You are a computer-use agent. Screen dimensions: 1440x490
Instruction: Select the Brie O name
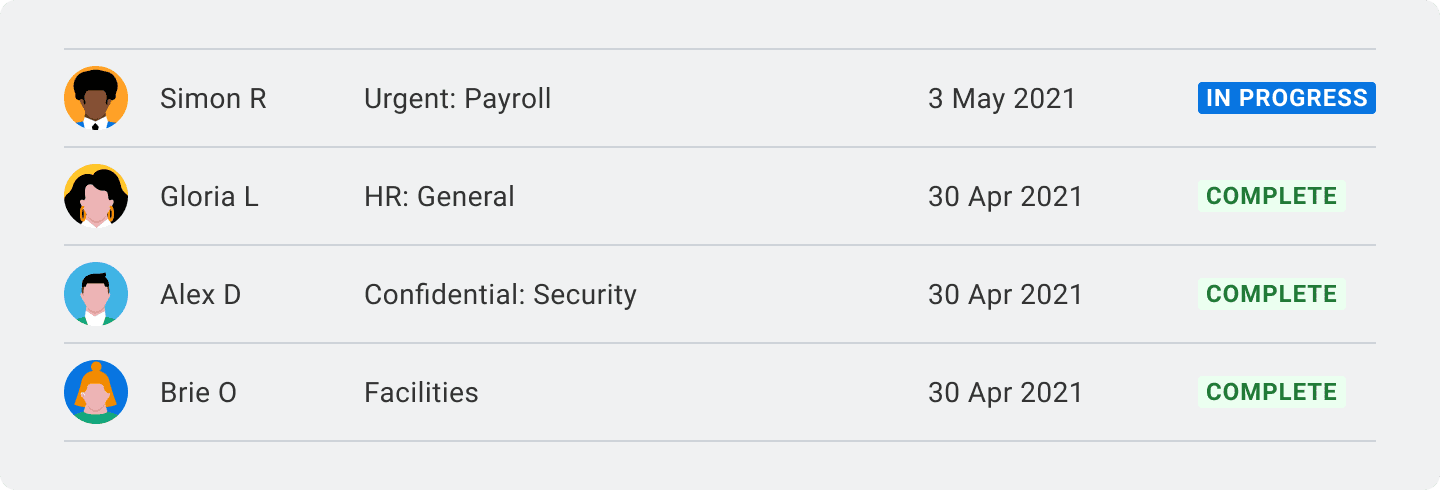coord(198,393)
